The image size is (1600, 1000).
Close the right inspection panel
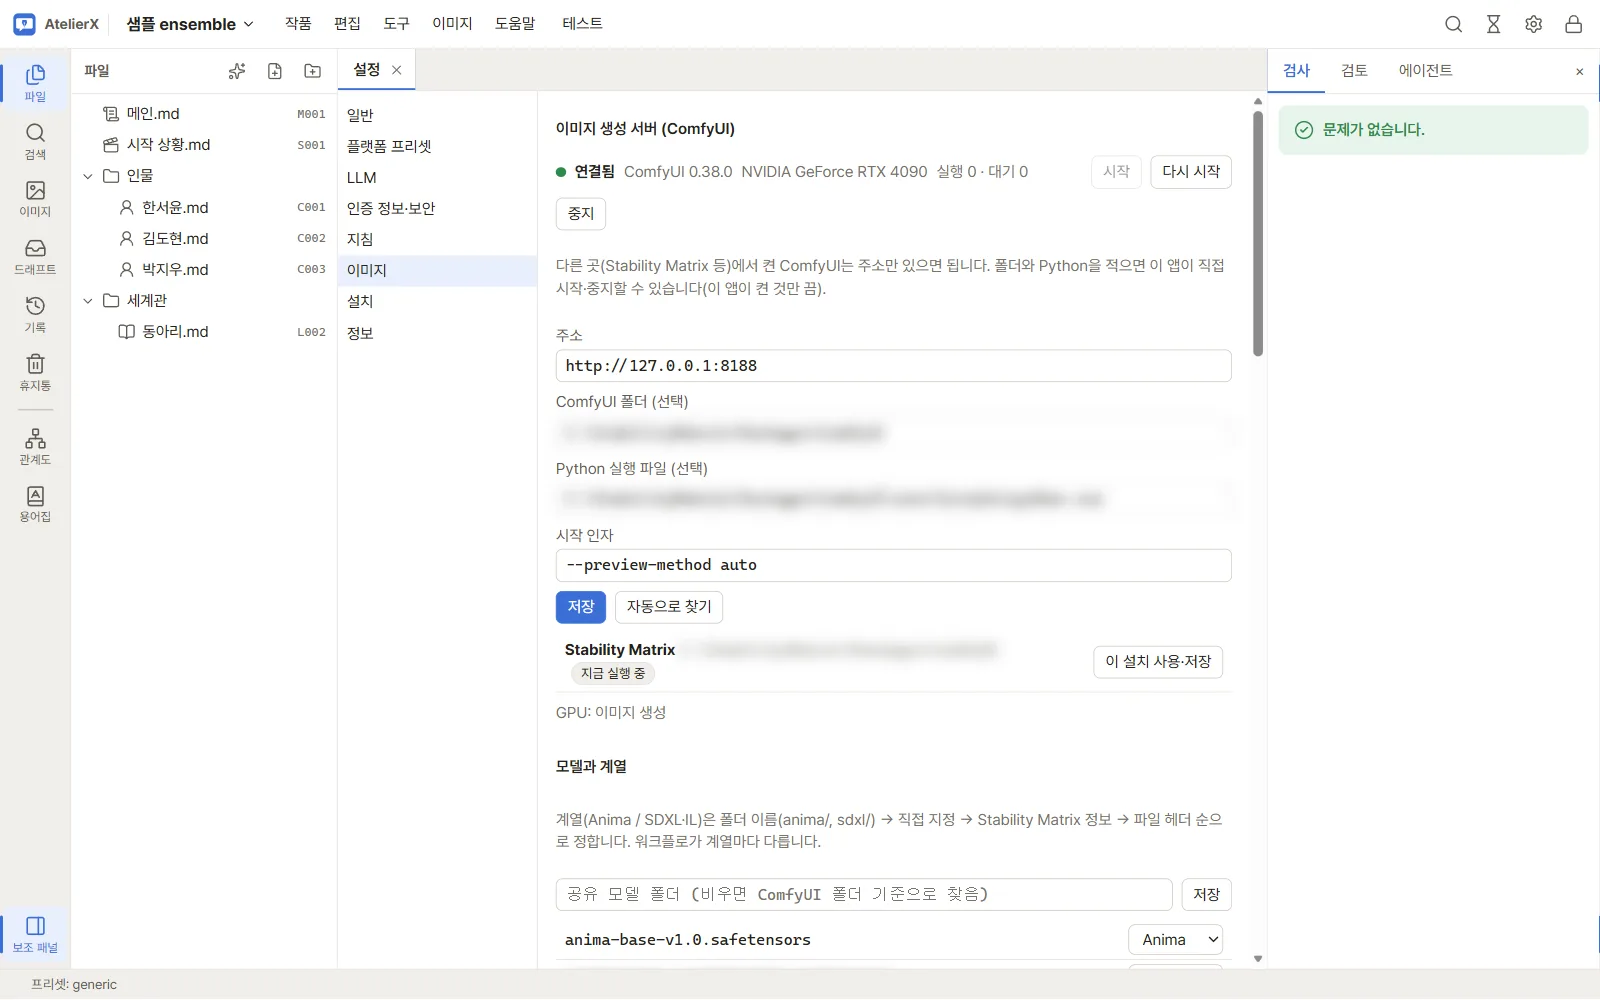(x=1580, y=72)
